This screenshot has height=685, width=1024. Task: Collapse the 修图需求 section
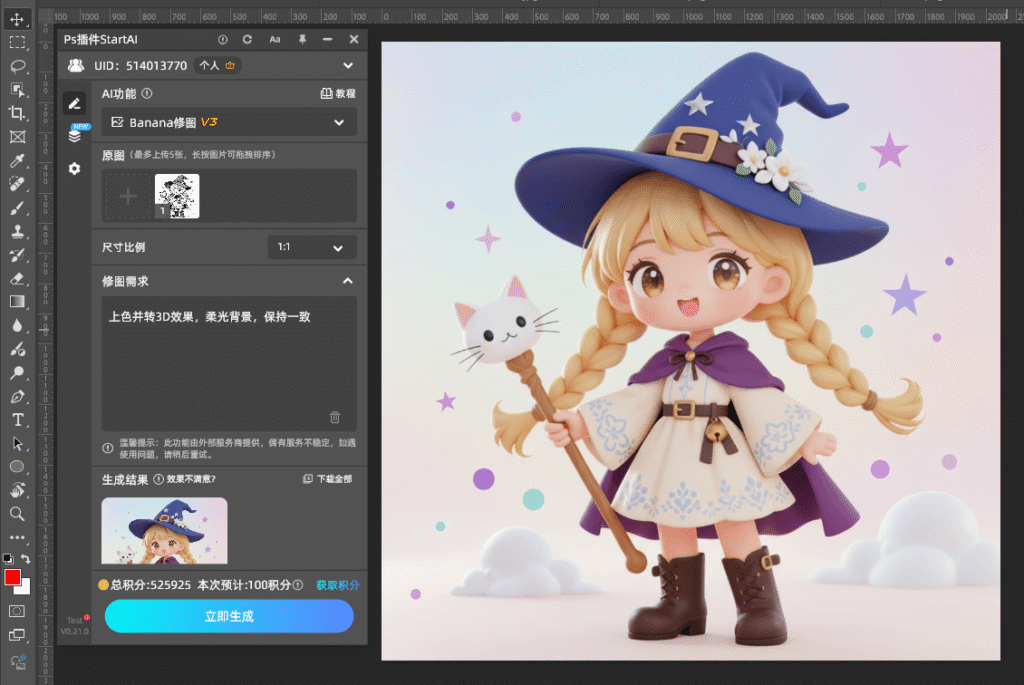click(x=347, y=281)
